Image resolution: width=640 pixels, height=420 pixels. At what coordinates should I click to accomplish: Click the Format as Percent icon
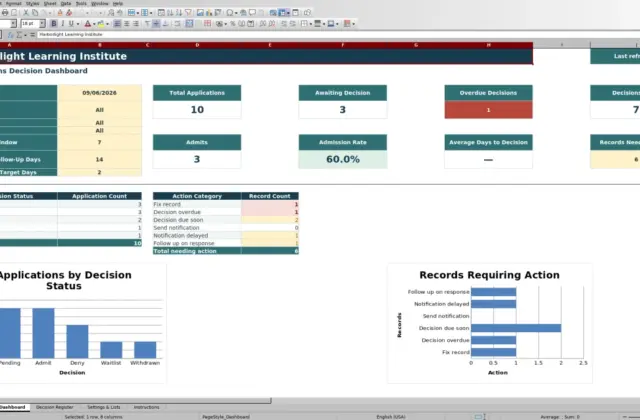click(x=233, y=24)
